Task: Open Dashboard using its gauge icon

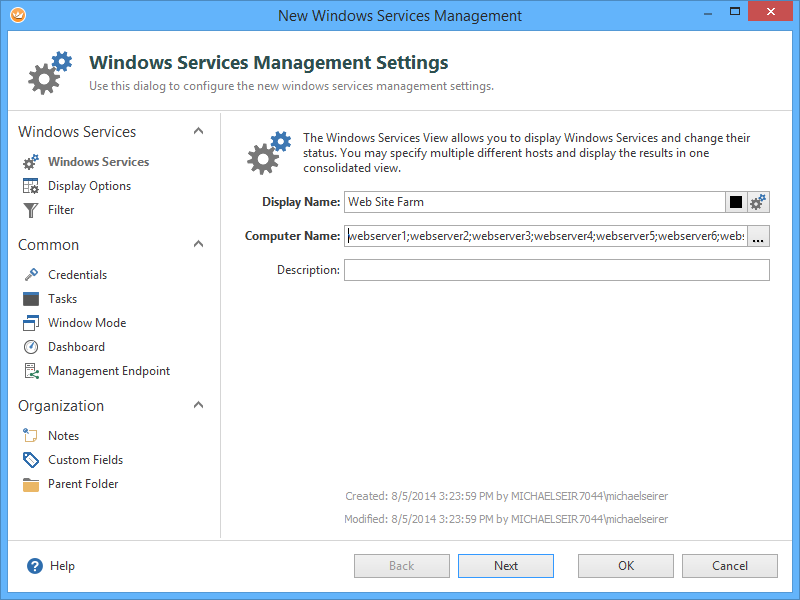Action: pyautogui.click(x=31, y=347)
